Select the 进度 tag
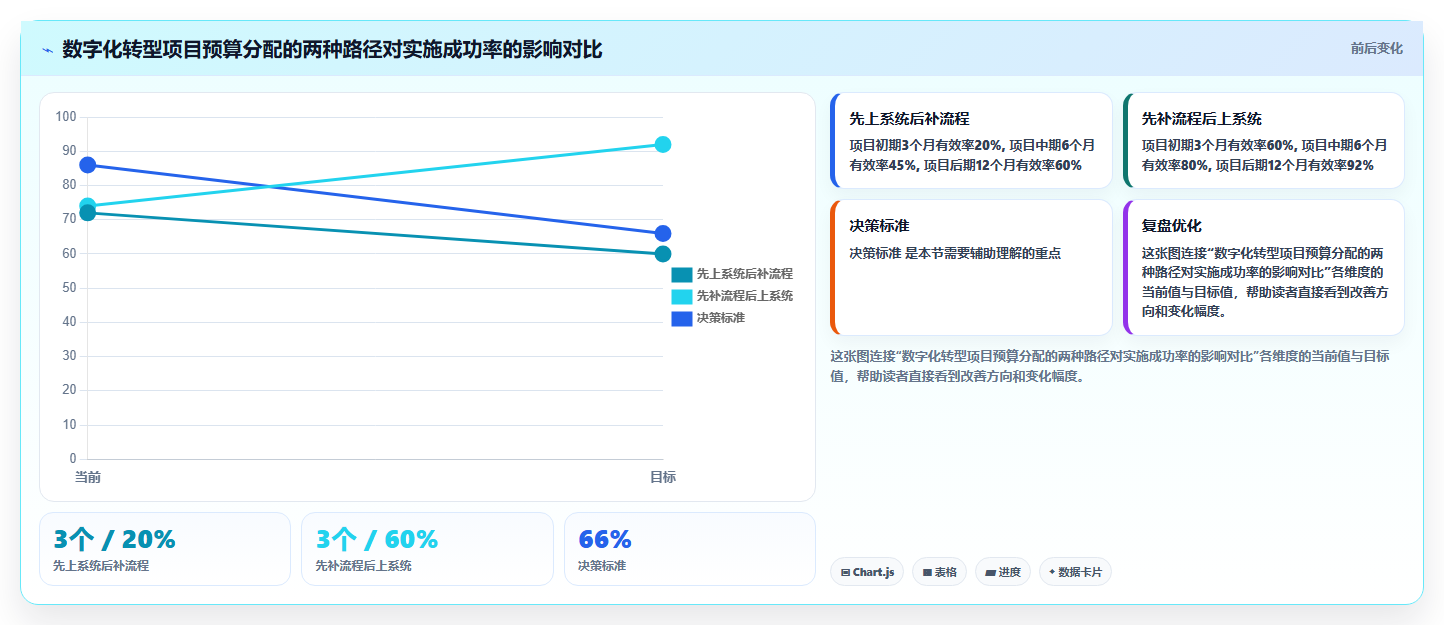This screenshot has height=625, width=1444. 1003,572
